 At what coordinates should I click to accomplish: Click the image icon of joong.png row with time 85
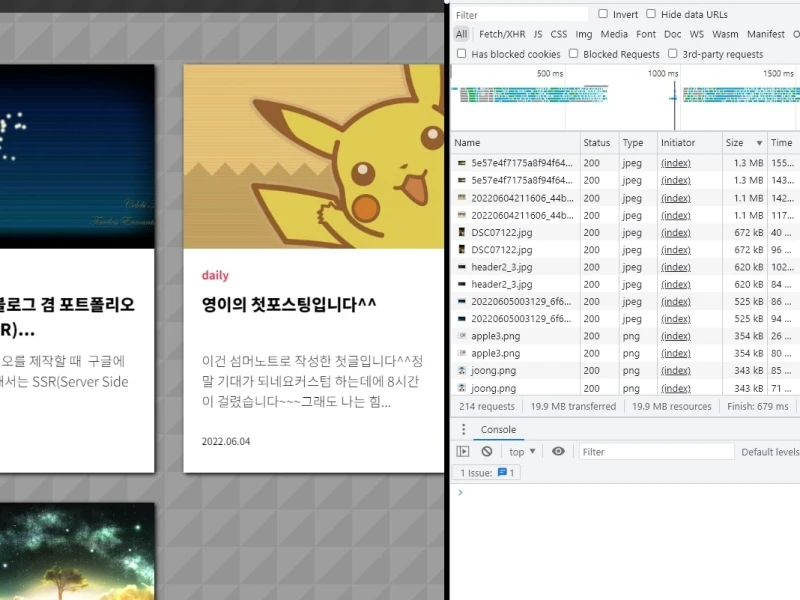[462, 370]
